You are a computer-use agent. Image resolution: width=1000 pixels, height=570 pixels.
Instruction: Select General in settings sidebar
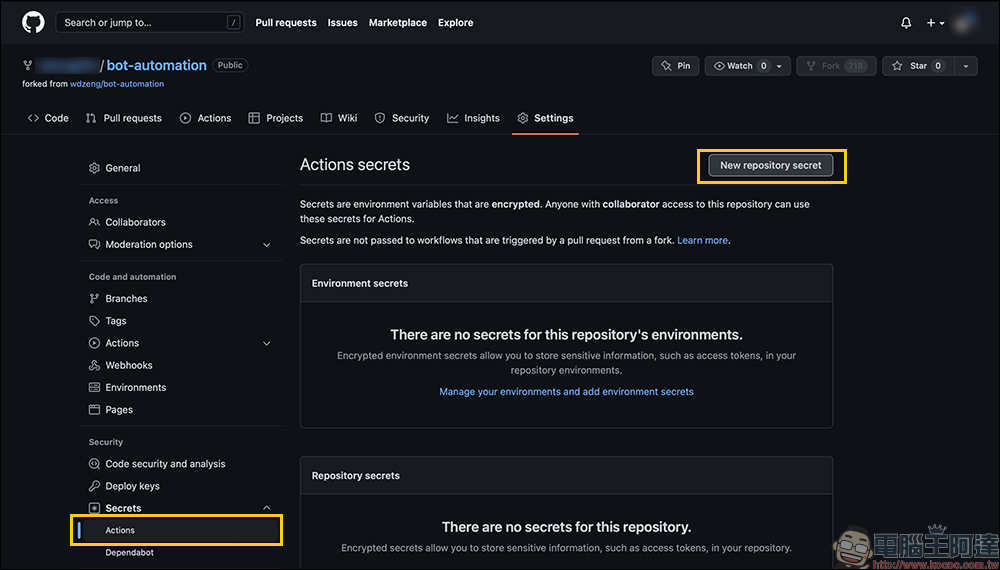click(x=122, y=168)
